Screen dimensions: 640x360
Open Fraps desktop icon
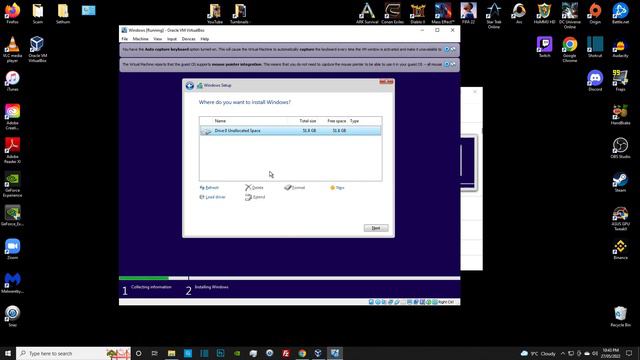[620, 80]
